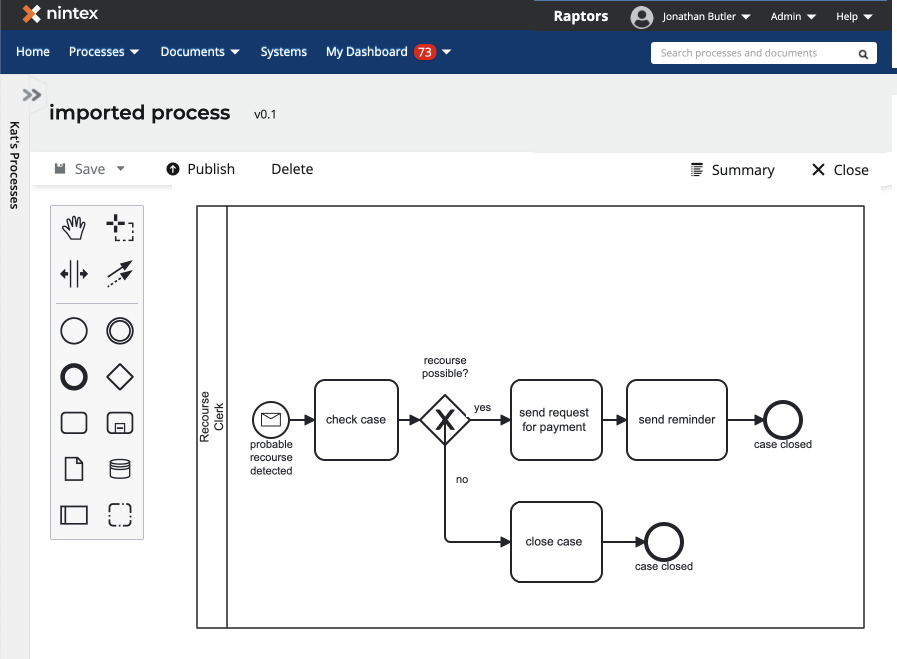Delete the imported process
Screen dimensions: 897x659
pyautogui.click(x=291, y=169)
